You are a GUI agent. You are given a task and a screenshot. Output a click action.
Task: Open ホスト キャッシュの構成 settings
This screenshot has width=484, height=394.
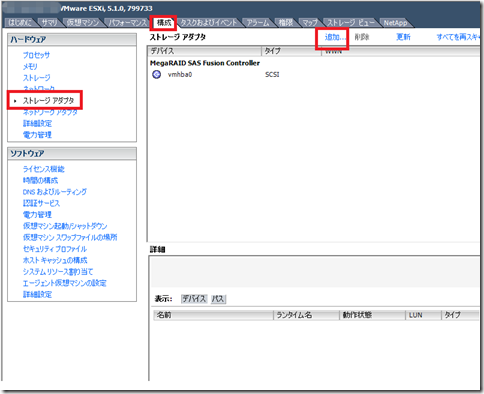click(55, 260)
